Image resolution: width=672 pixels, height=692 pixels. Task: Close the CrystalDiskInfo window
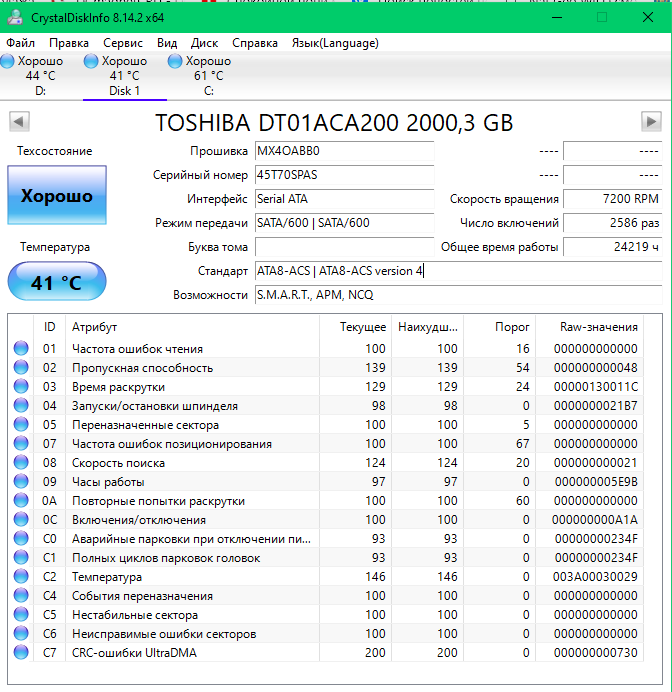(648, 17)
